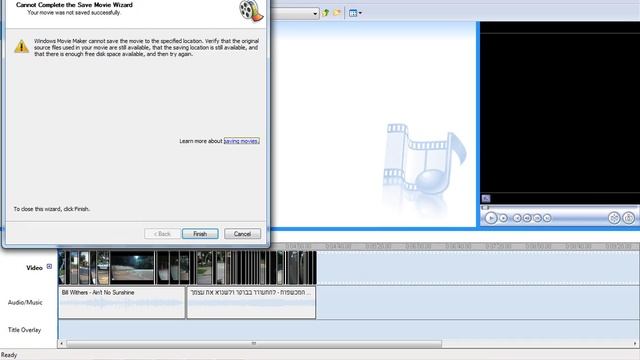
Task: Stop playback in the preview monitor
Action: [504, 218]
